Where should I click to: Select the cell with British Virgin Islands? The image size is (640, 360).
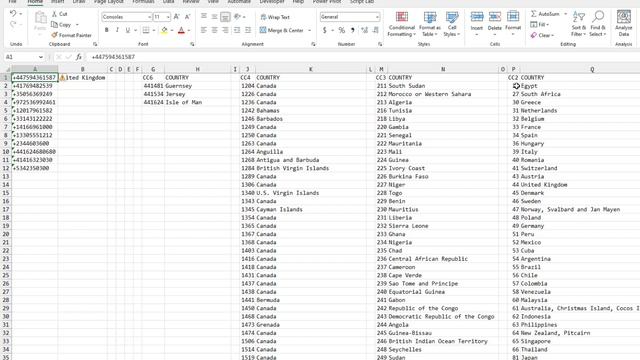tap(311, 168)
